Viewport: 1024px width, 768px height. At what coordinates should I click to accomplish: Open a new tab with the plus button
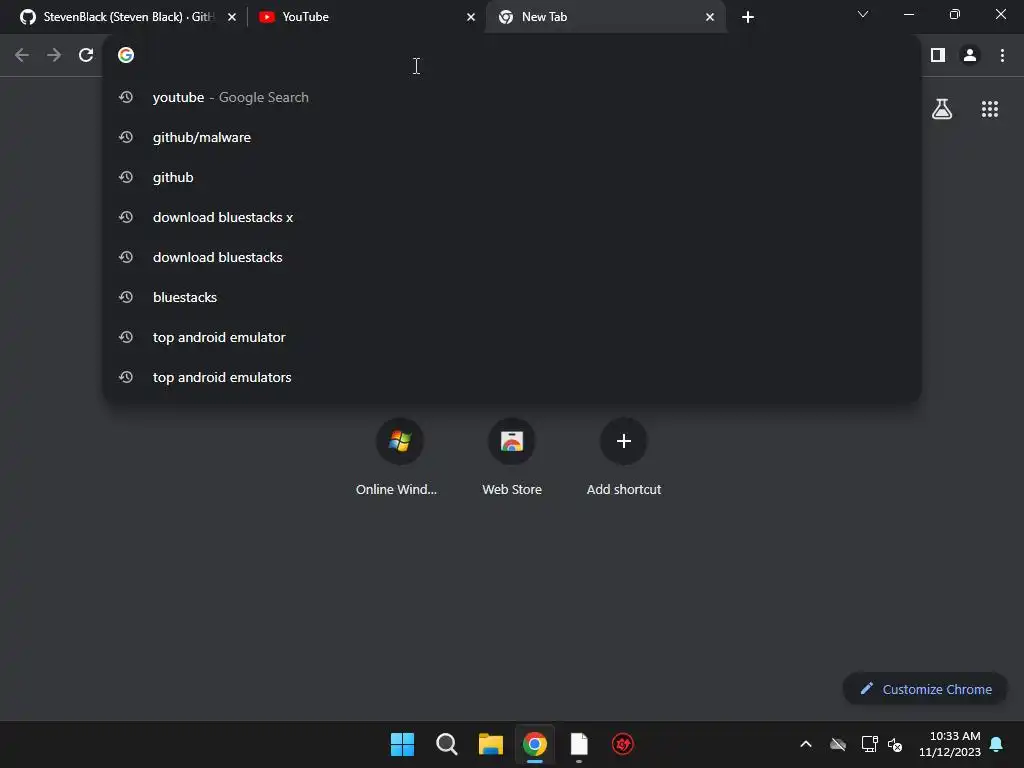(748, 17)
